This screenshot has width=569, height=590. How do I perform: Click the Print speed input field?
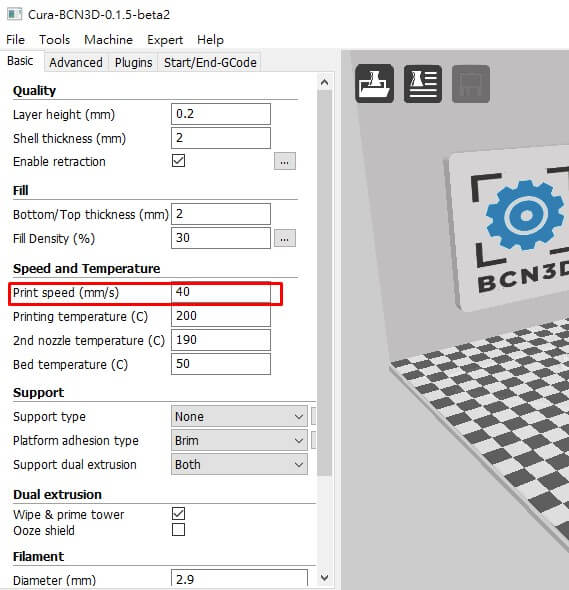coord(221,292)
